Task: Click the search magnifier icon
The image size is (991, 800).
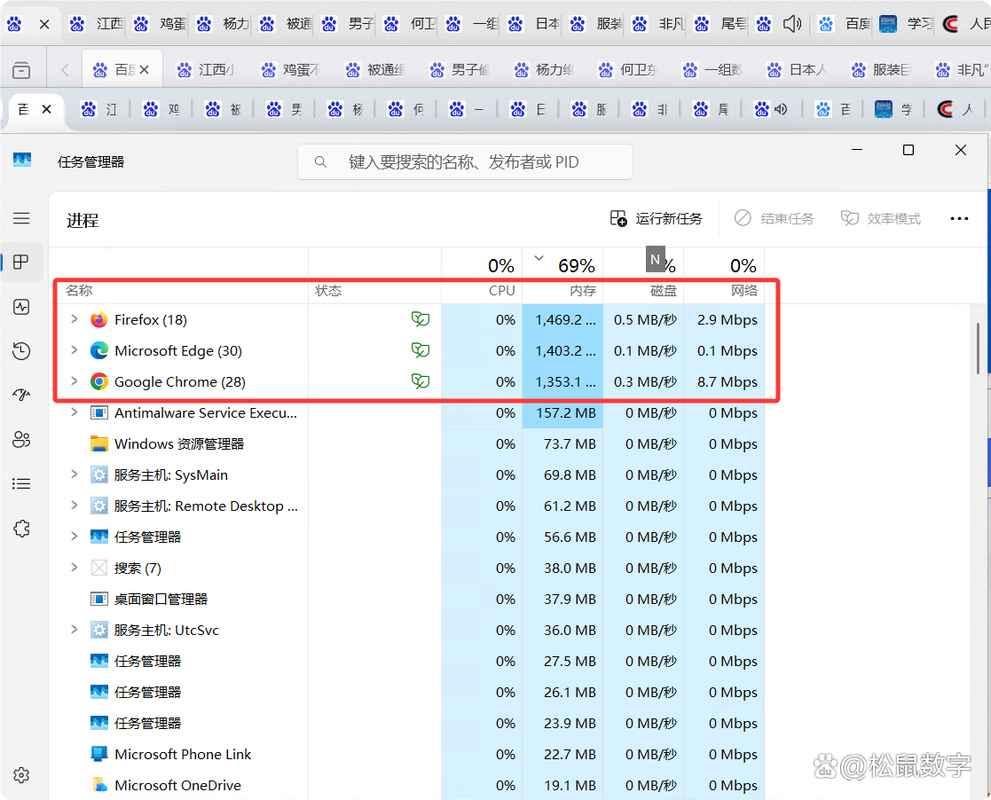Action: point(320,162)
